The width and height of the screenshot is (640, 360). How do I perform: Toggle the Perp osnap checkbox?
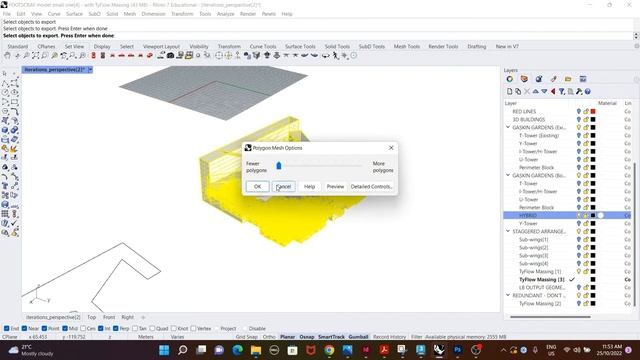click(116, 328)
